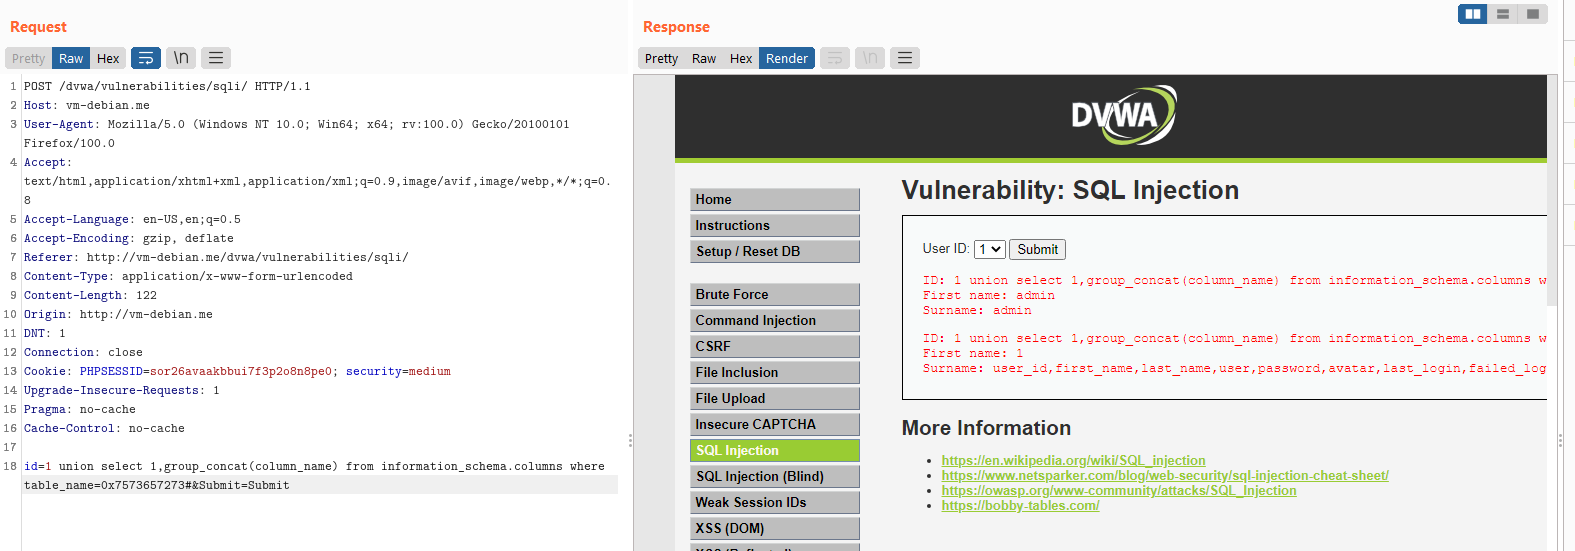Open XSS (DOM) menu item
This screenshot has height=551, width=1575.
click(x=775, y=528)
